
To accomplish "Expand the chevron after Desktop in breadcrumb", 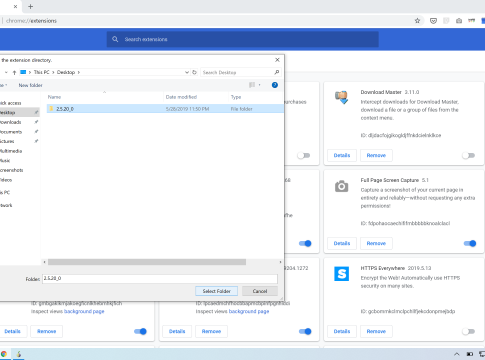I will click(79, 72).
